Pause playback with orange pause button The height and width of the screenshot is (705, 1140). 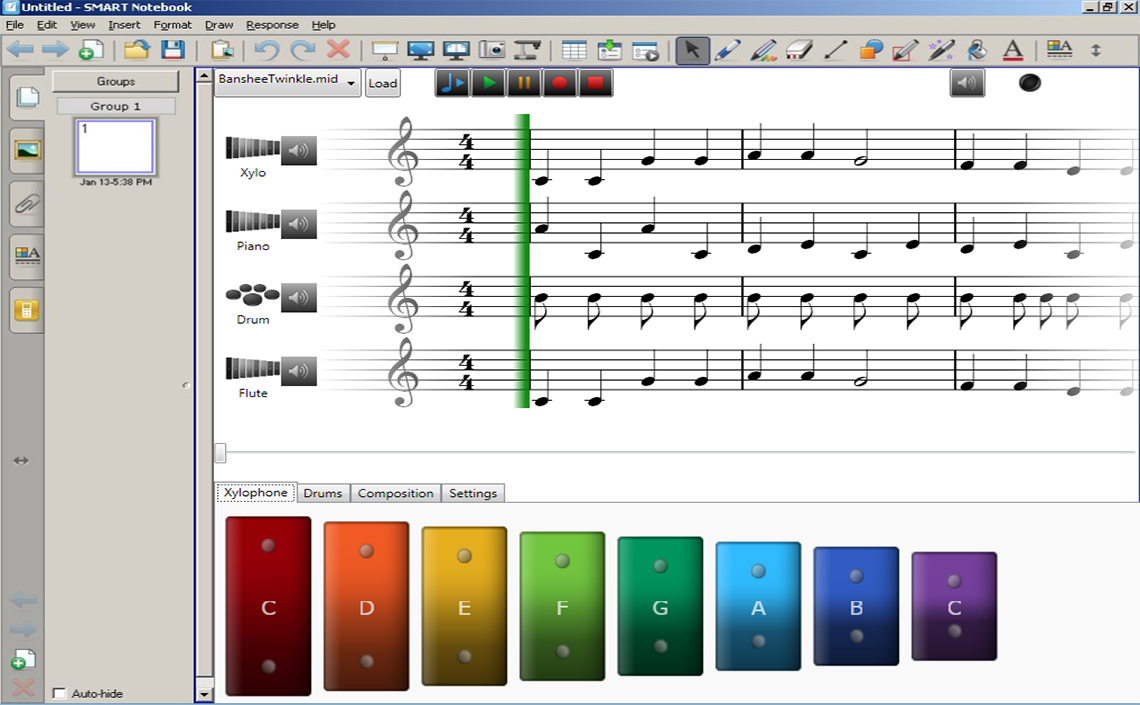coord(523,83)
